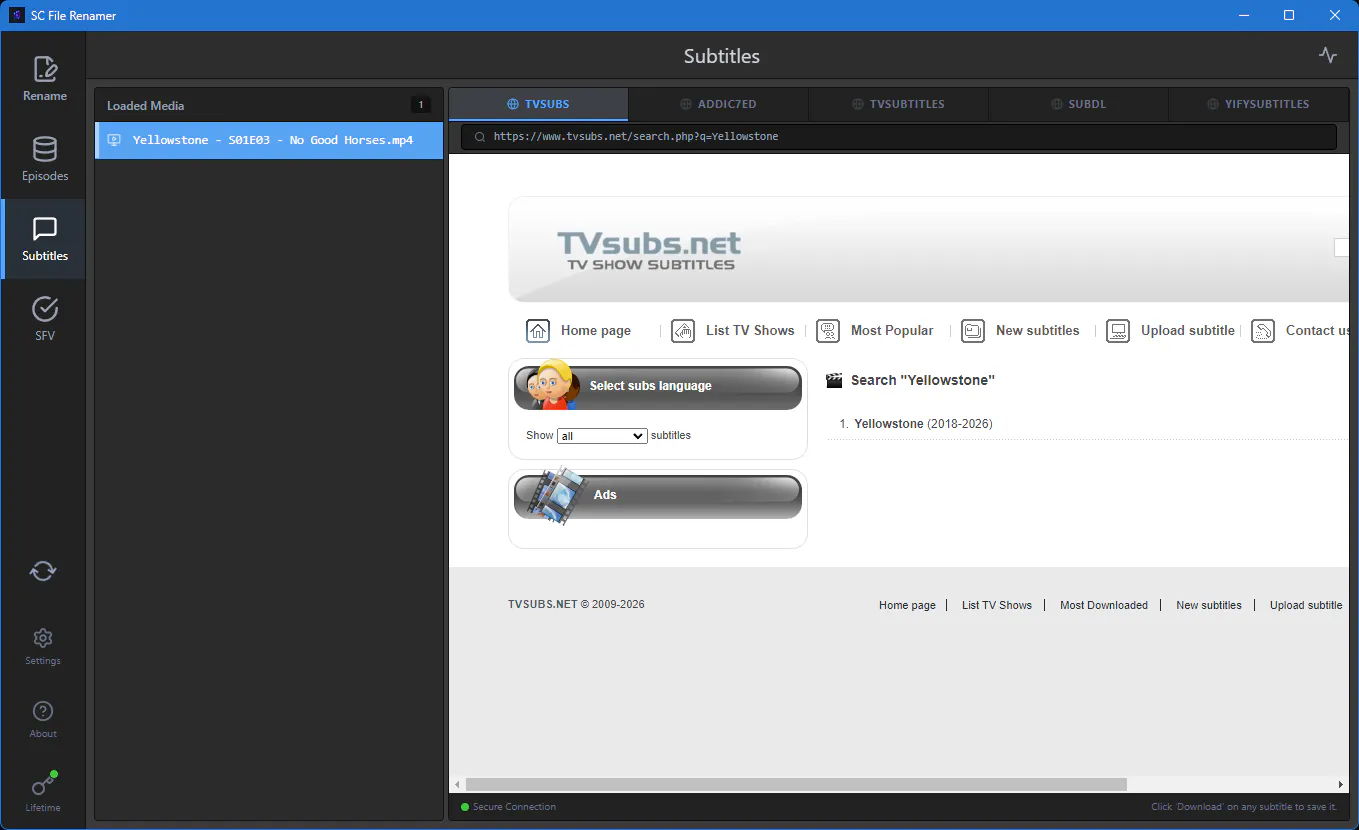Click footer Home page link
The height and width of the screenshot is (830, 1359).
907,605
